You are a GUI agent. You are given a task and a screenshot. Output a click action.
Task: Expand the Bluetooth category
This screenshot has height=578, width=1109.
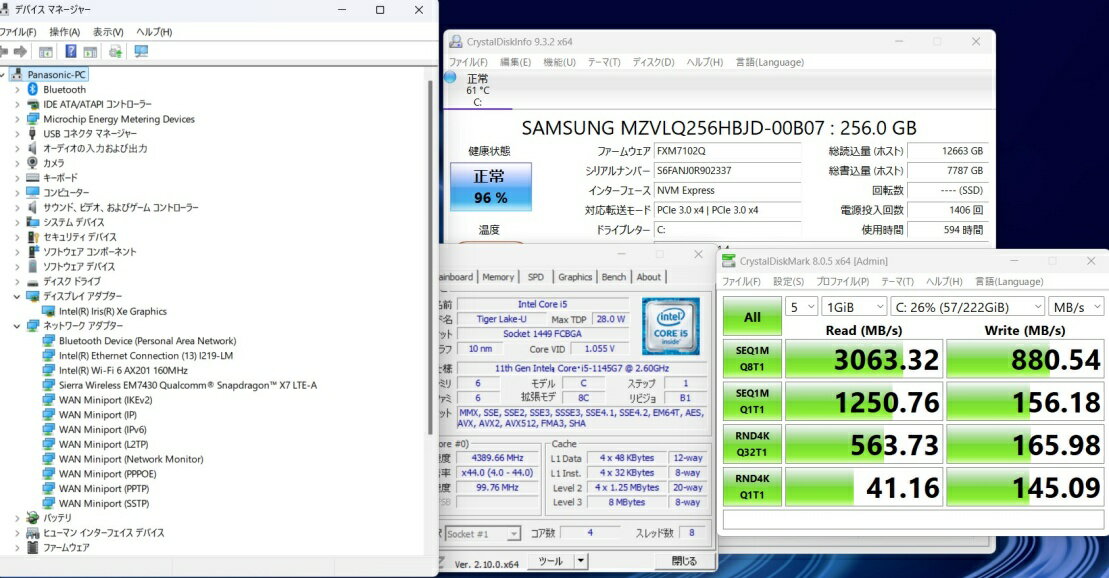point(17,89)
